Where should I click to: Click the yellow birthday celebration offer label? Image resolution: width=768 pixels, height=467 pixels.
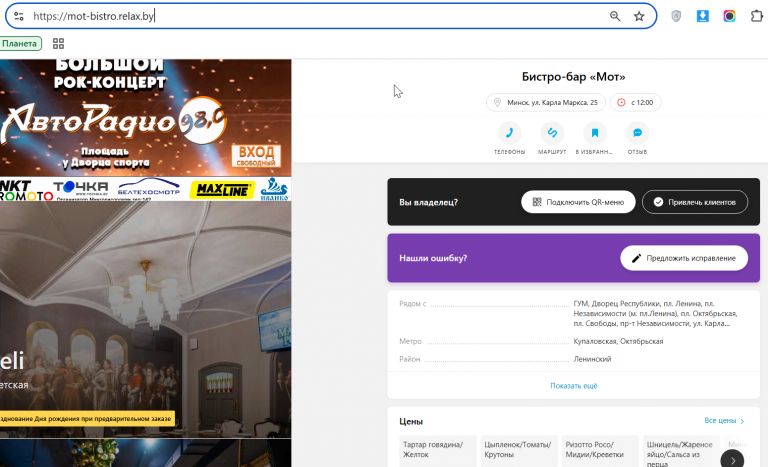tap(87, 418)
